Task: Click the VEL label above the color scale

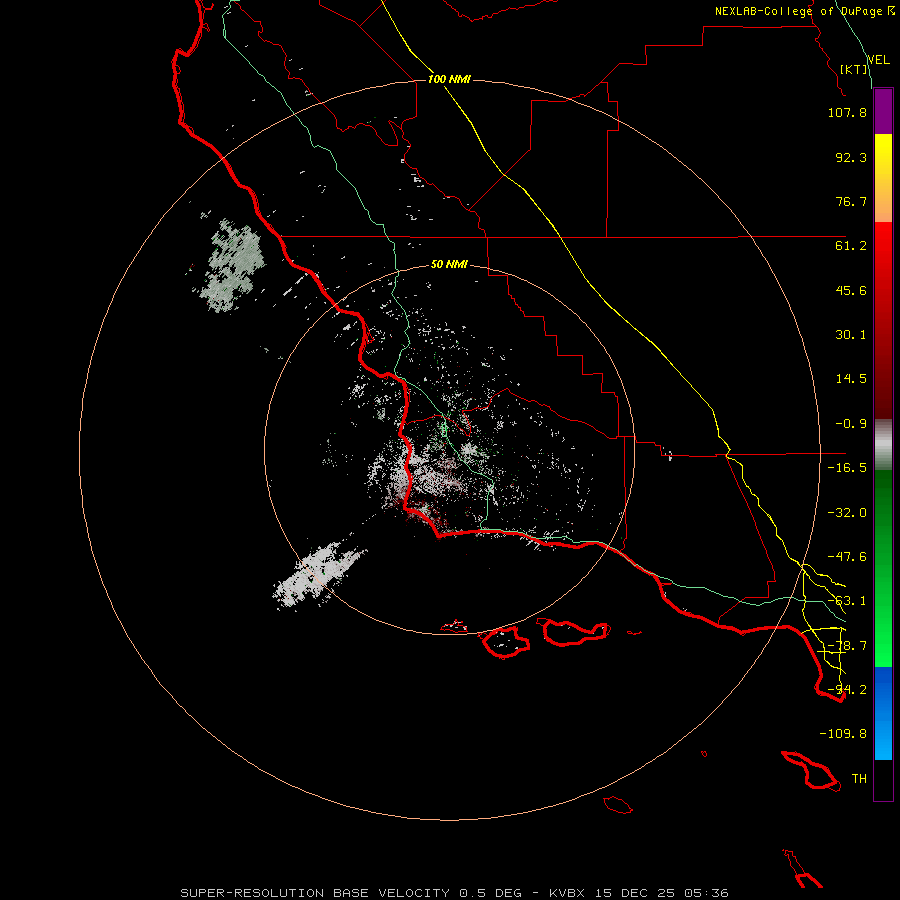Action: click(878, 59)
